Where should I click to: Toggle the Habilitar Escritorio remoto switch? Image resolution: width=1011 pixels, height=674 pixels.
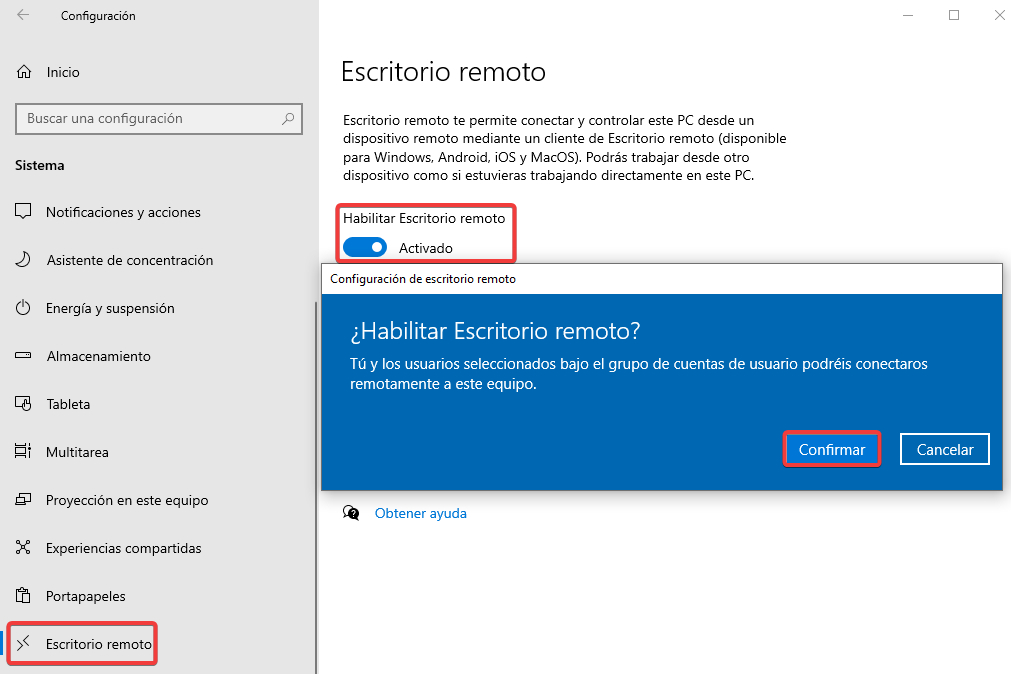[364, 247]
